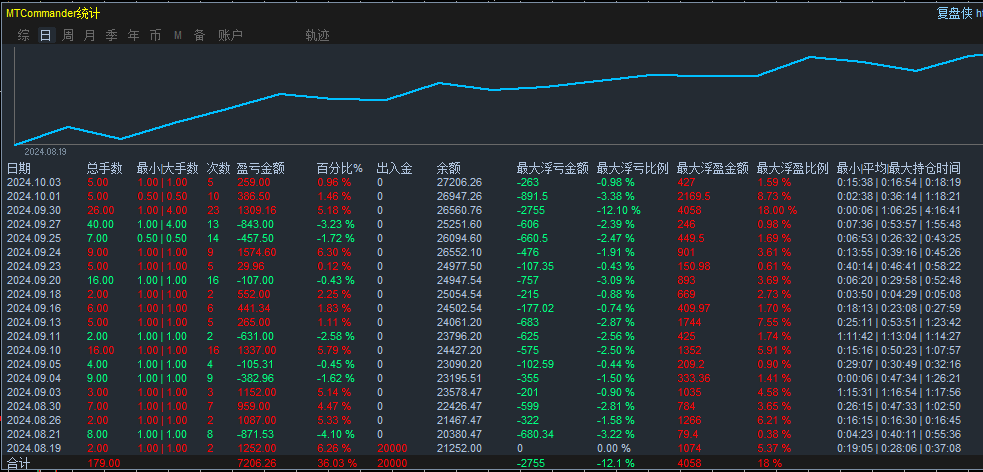Image resolution: width=983 pixels, height=472 pixels.
Task: Click the 2169.5 max floating profit cell
Action: 694,196
